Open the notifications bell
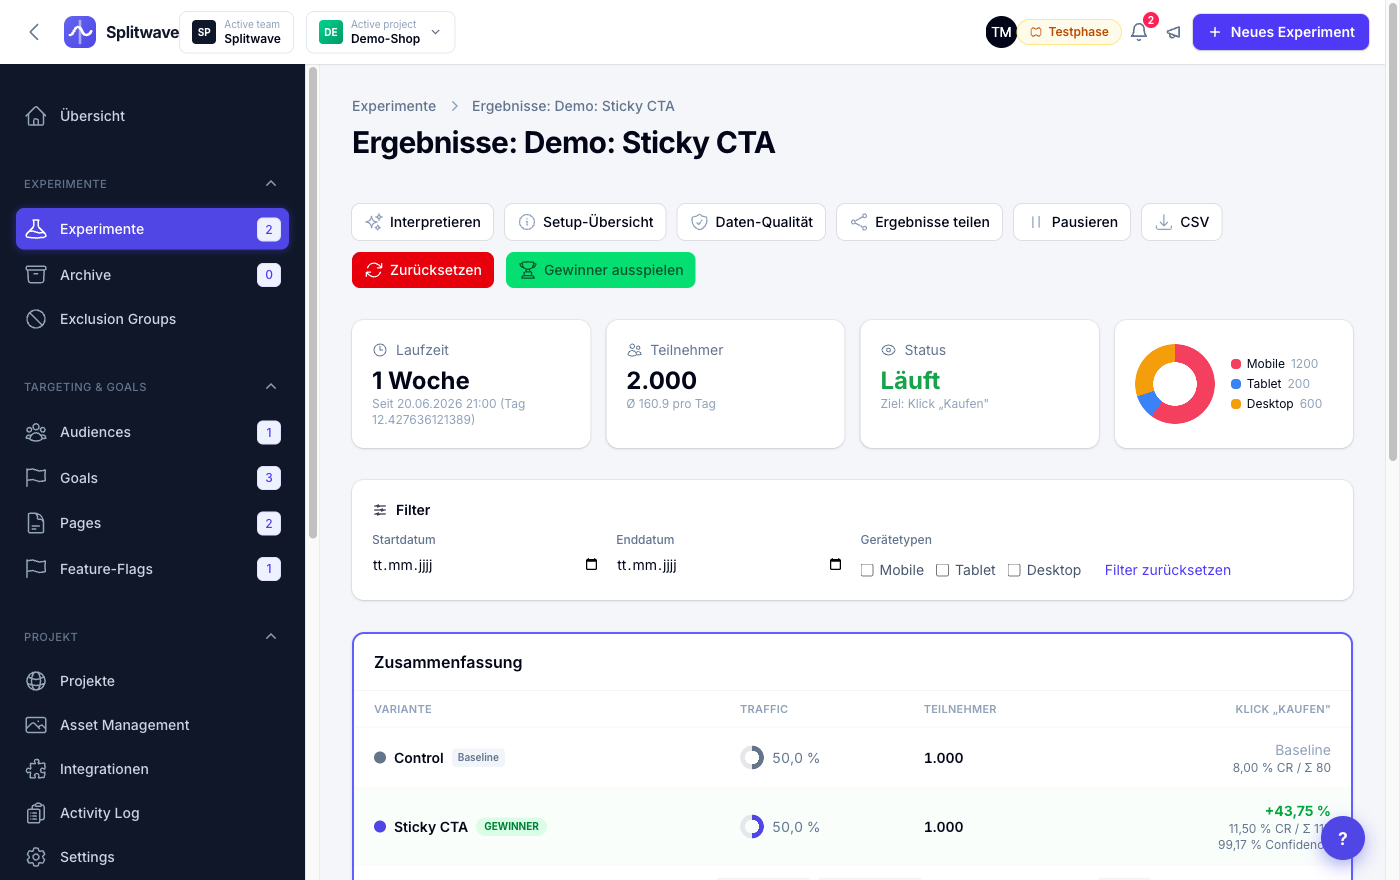The width and height of the screenshot is (1400, 880). coord(1139,32)
